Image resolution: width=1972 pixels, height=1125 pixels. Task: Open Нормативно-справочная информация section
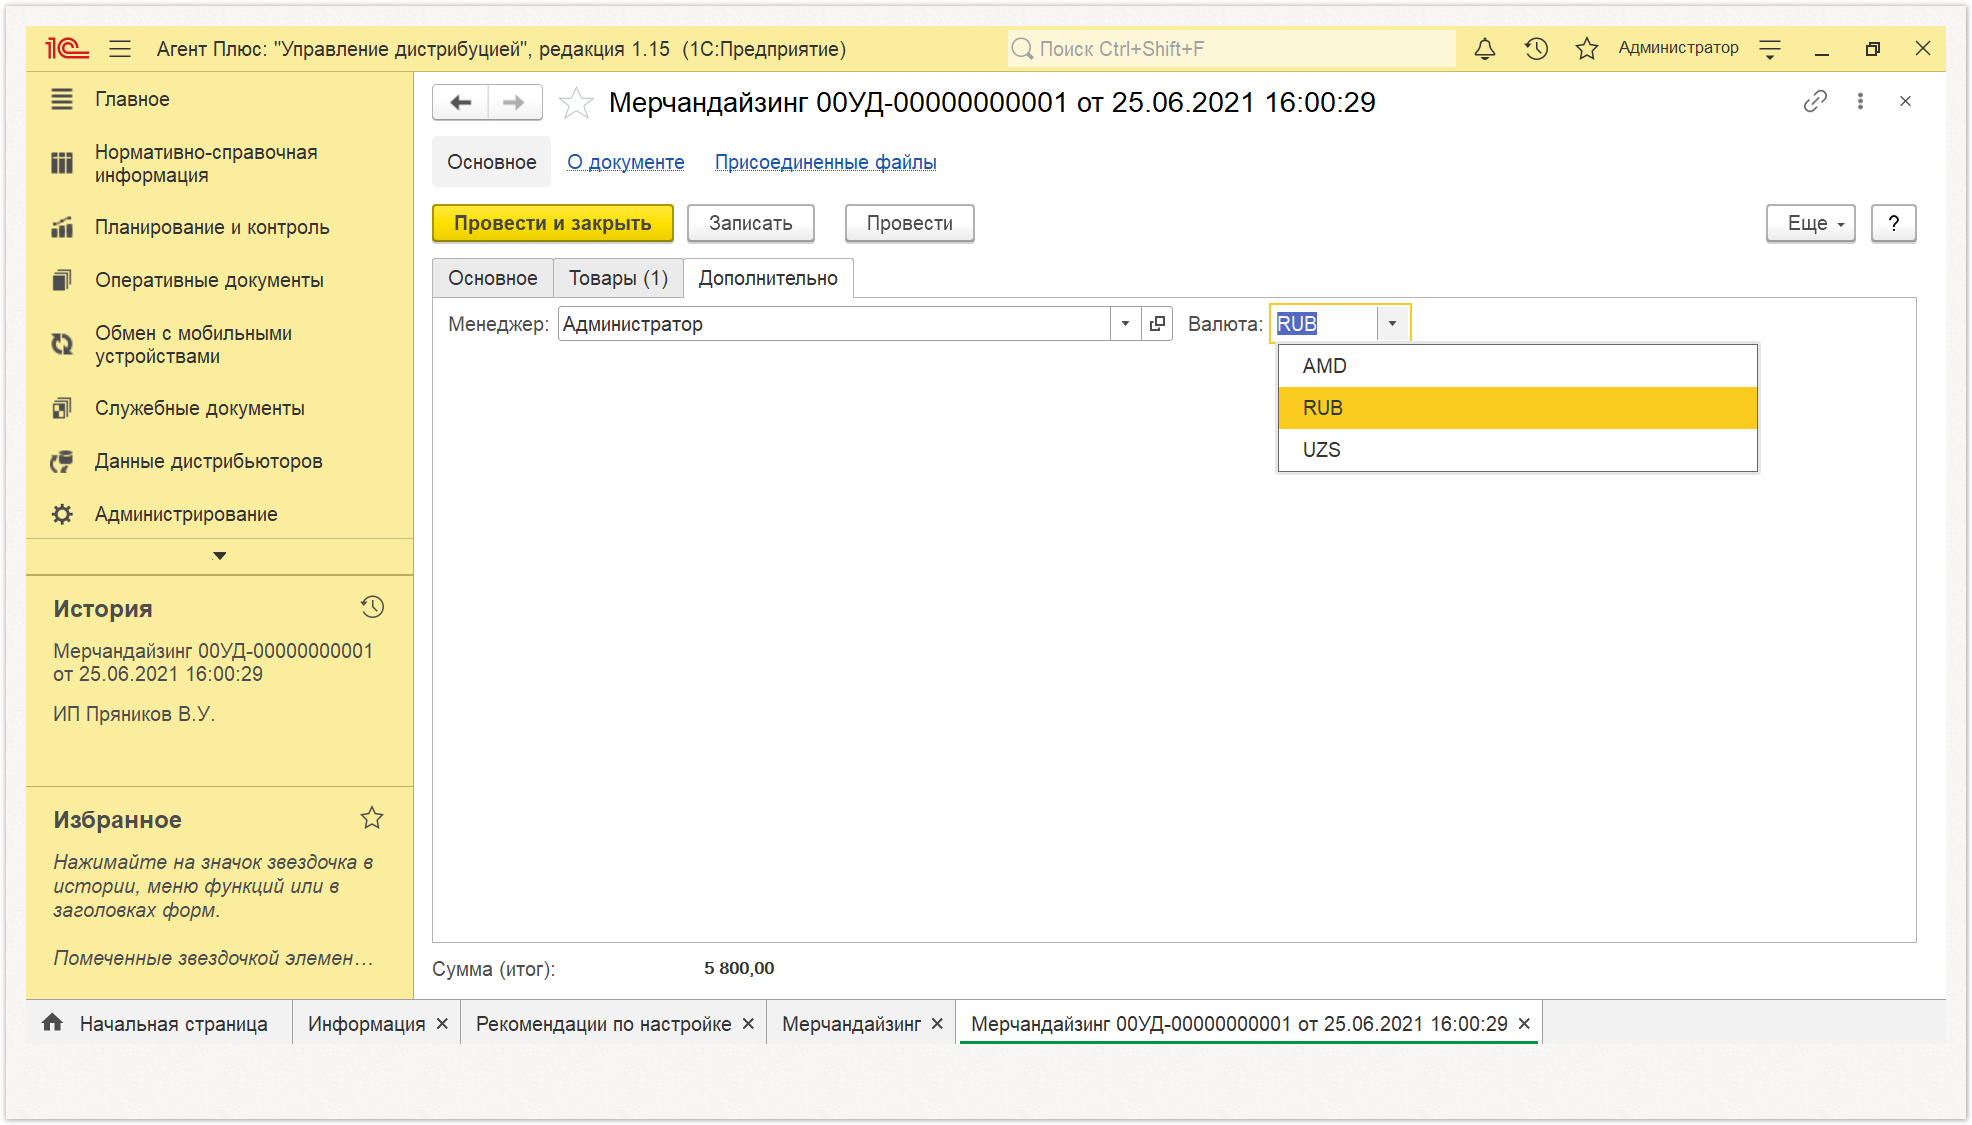206,163
